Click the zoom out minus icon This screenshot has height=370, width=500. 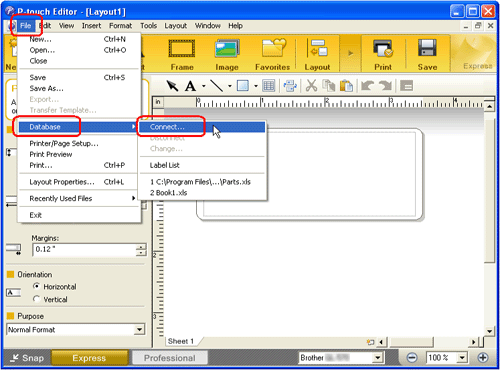tap(412, 358)
